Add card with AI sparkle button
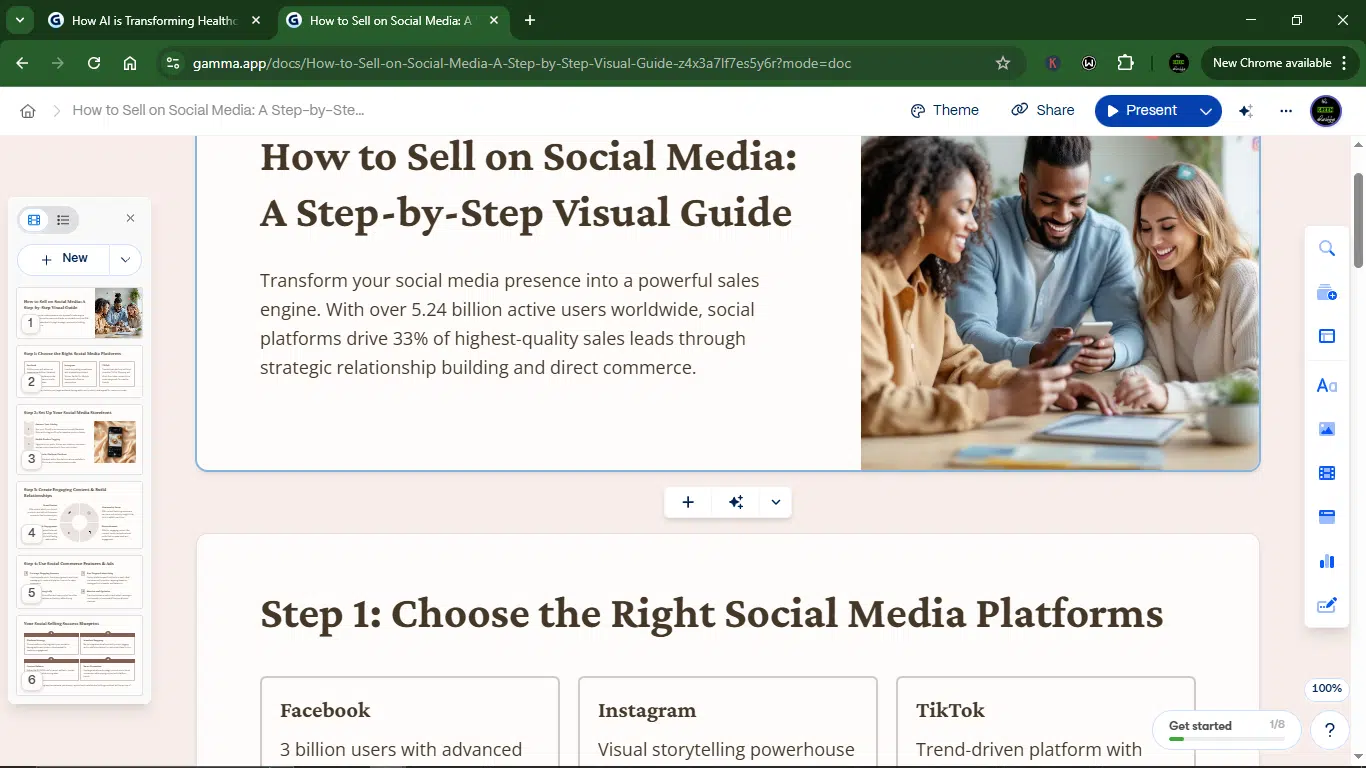Screen dimensions: 1366x768 (736, 502)
